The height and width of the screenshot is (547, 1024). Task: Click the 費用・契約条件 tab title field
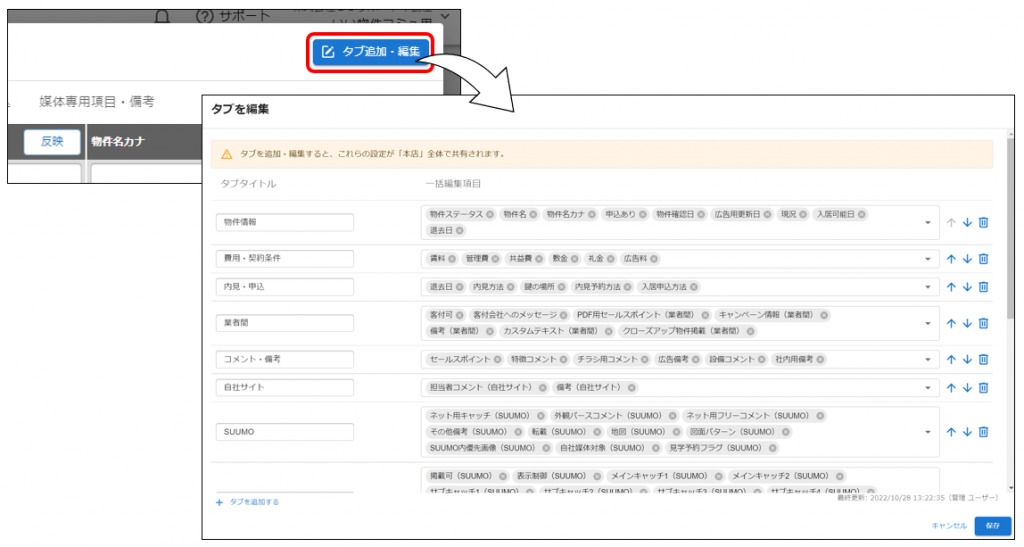[285, 258]
